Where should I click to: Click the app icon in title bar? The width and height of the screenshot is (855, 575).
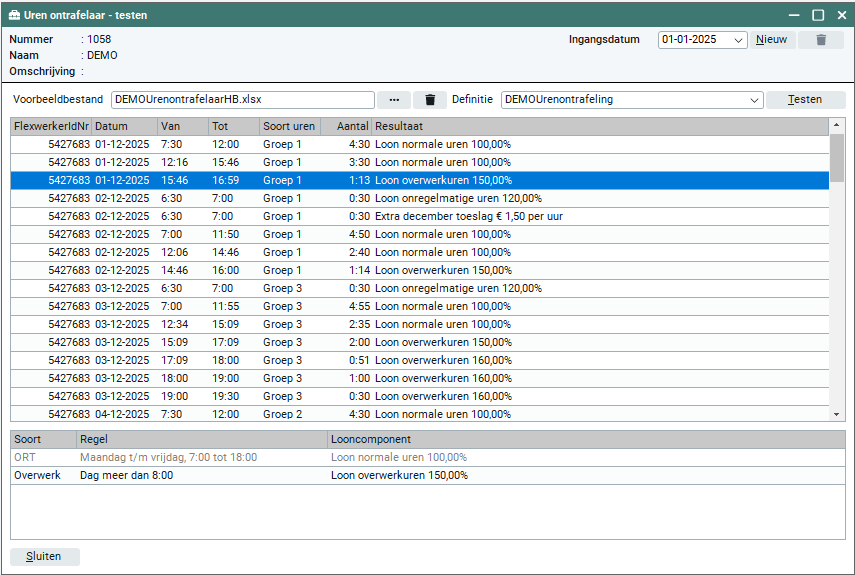[x=14, y=14]
